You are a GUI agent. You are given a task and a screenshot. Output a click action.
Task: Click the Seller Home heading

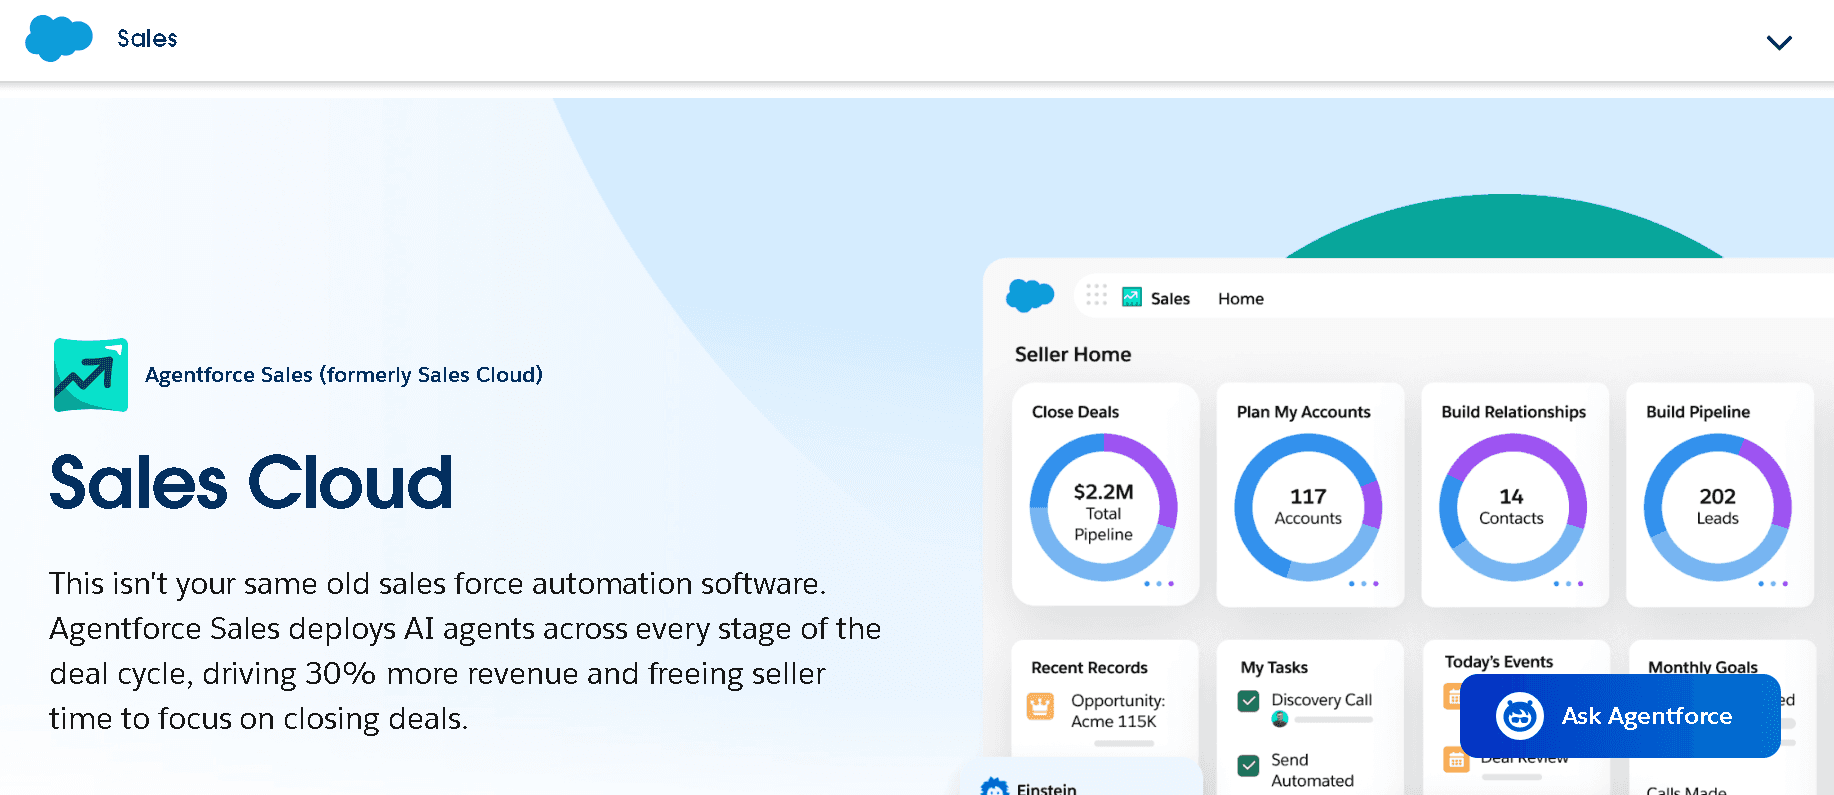tap(1073, 354)
